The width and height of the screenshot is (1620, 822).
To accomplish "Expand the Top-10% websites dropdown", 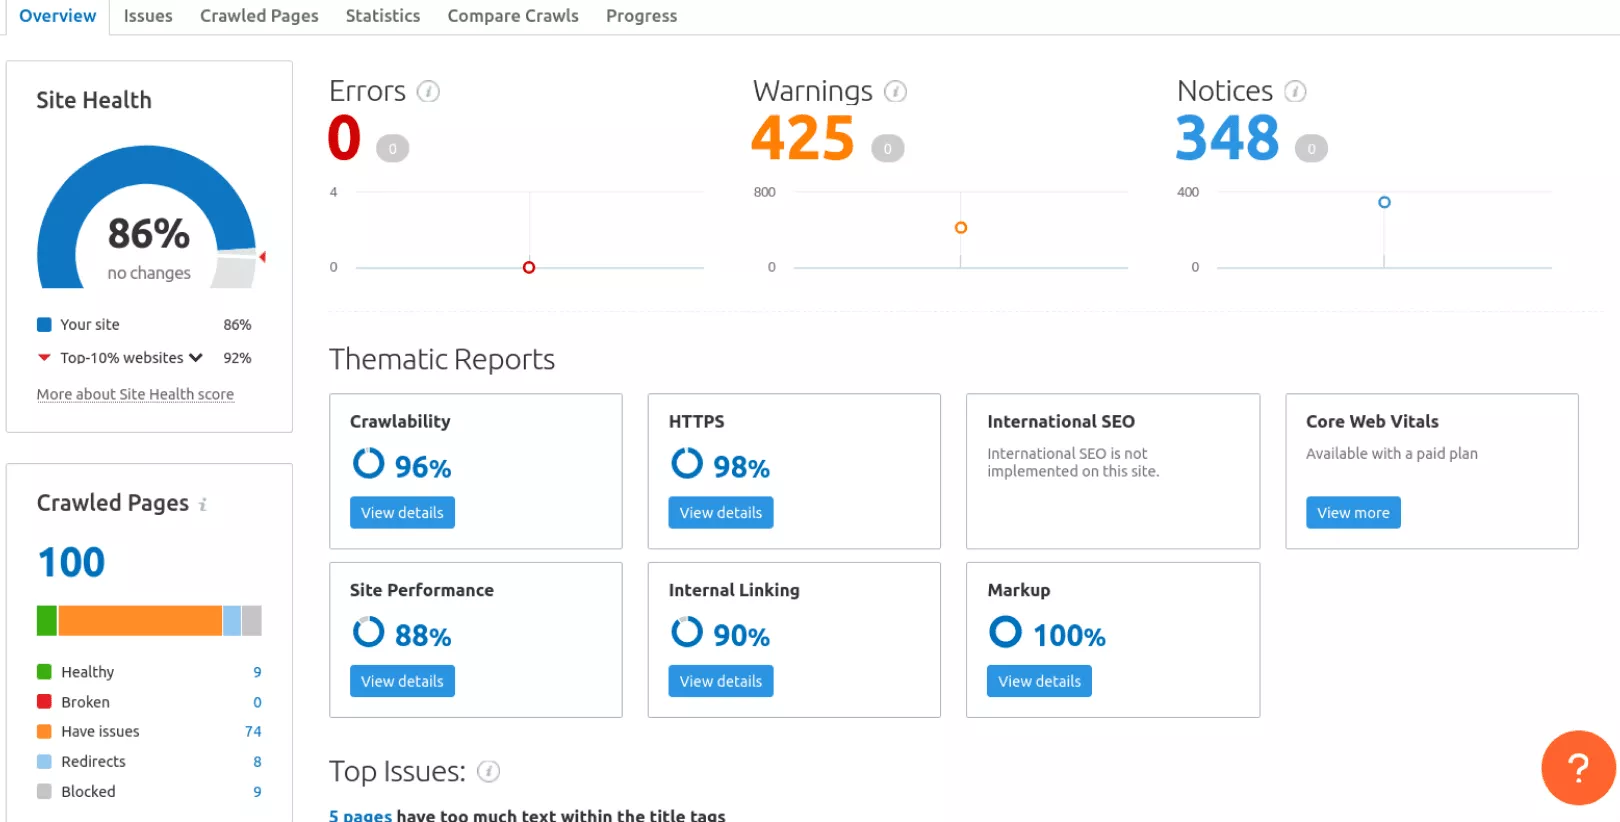I will (196, 358).
